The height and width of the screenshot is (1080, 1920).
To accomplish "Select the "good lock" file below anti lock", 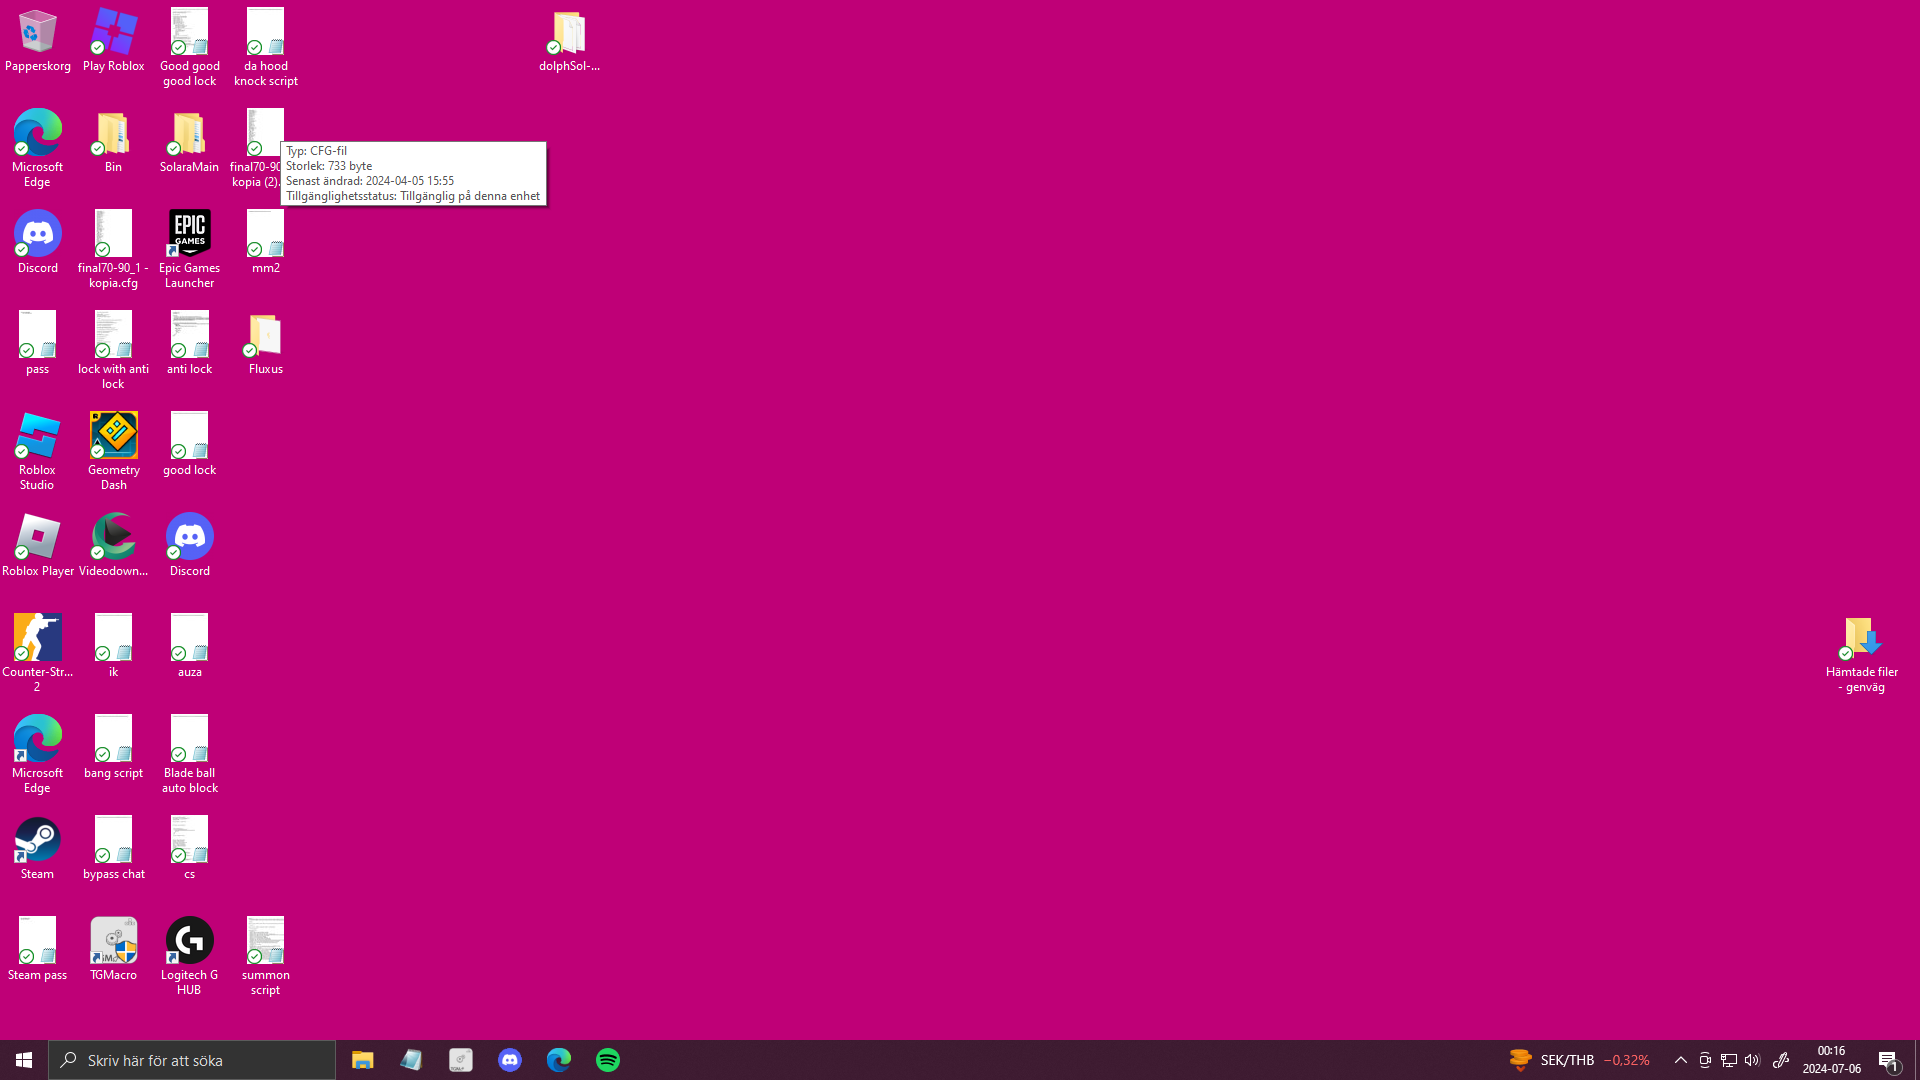I will point(189,445).
